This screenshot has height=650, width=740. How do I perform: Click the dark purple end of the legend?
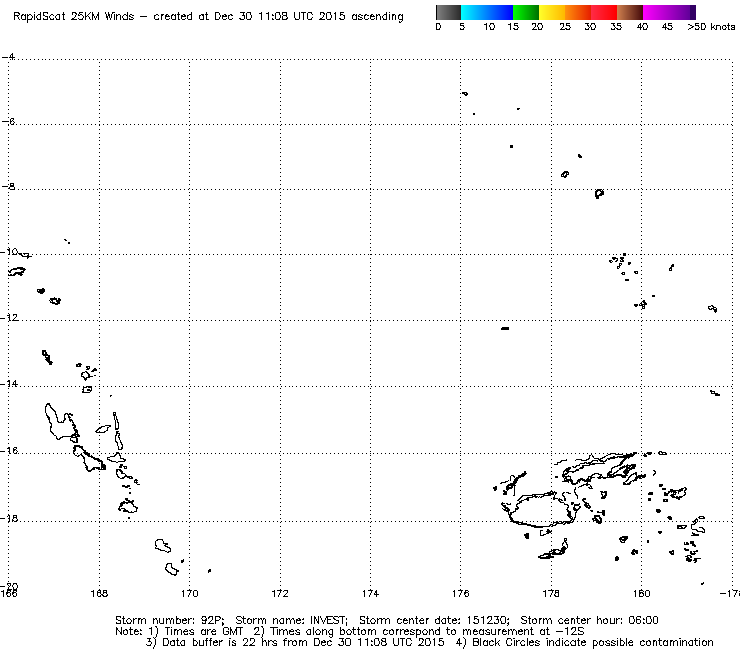(692, 12)
